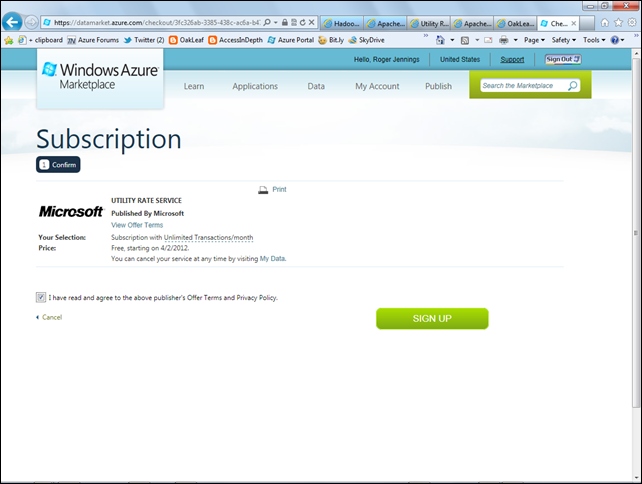
Task: Click the browser Home icon
Action: (605, 23)
